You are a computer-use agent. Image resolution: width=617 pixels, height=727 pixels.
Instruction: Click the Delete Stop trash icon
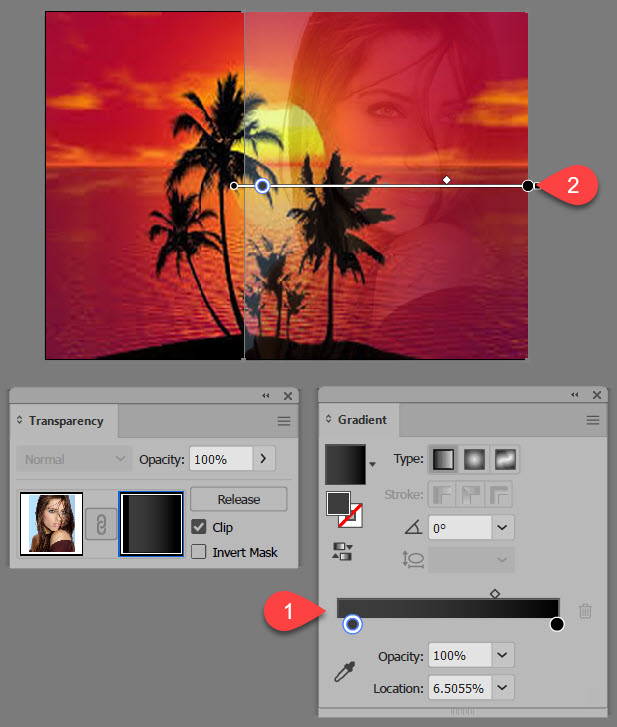pyautogui.click(x=585, y=611)
